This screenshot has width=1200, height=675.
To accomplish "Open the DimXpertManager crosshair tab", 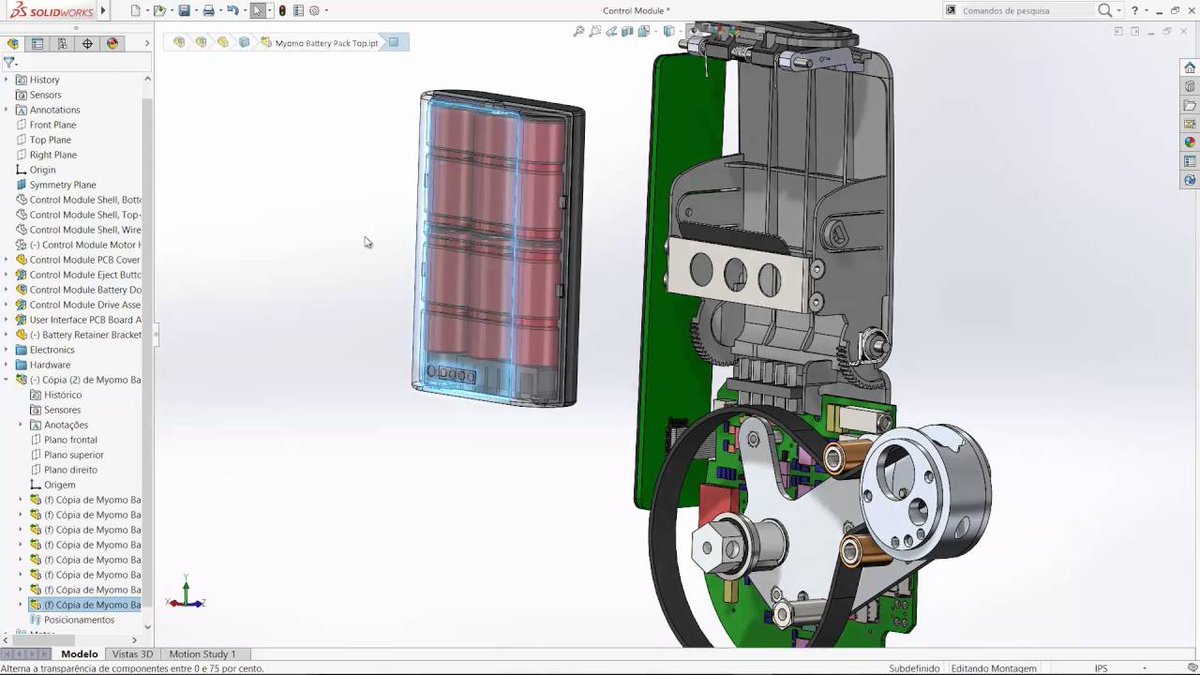I will [x=87, y=43].
